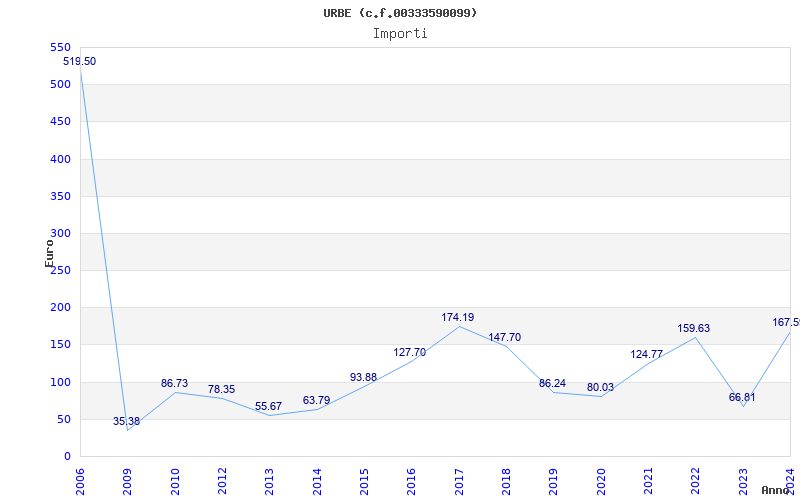The height and width of the screenshot is (500, 800).
Task: Click the 200 y-axis tick label
Action: point(60,308)
